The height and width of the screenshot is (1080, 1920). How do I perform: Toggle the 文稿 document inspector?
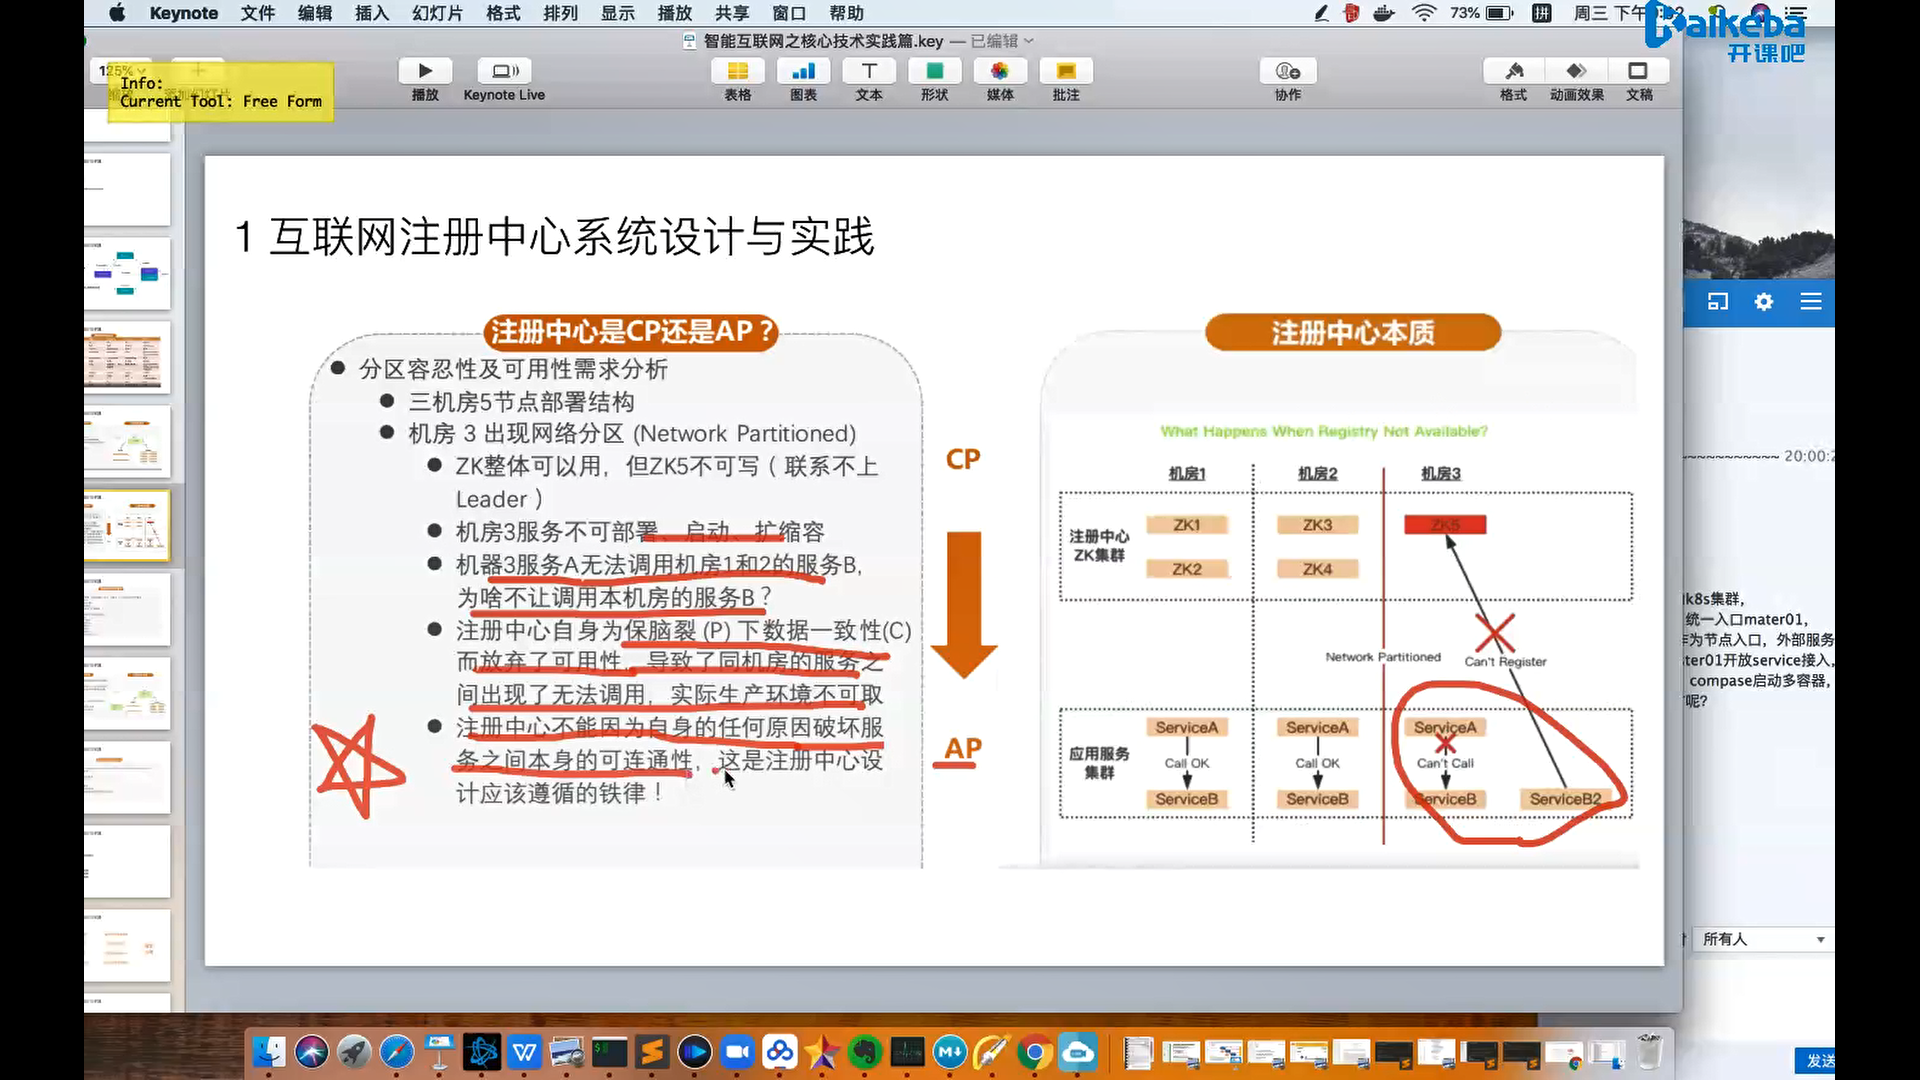pyautogui.click(x=1638, y=72)
